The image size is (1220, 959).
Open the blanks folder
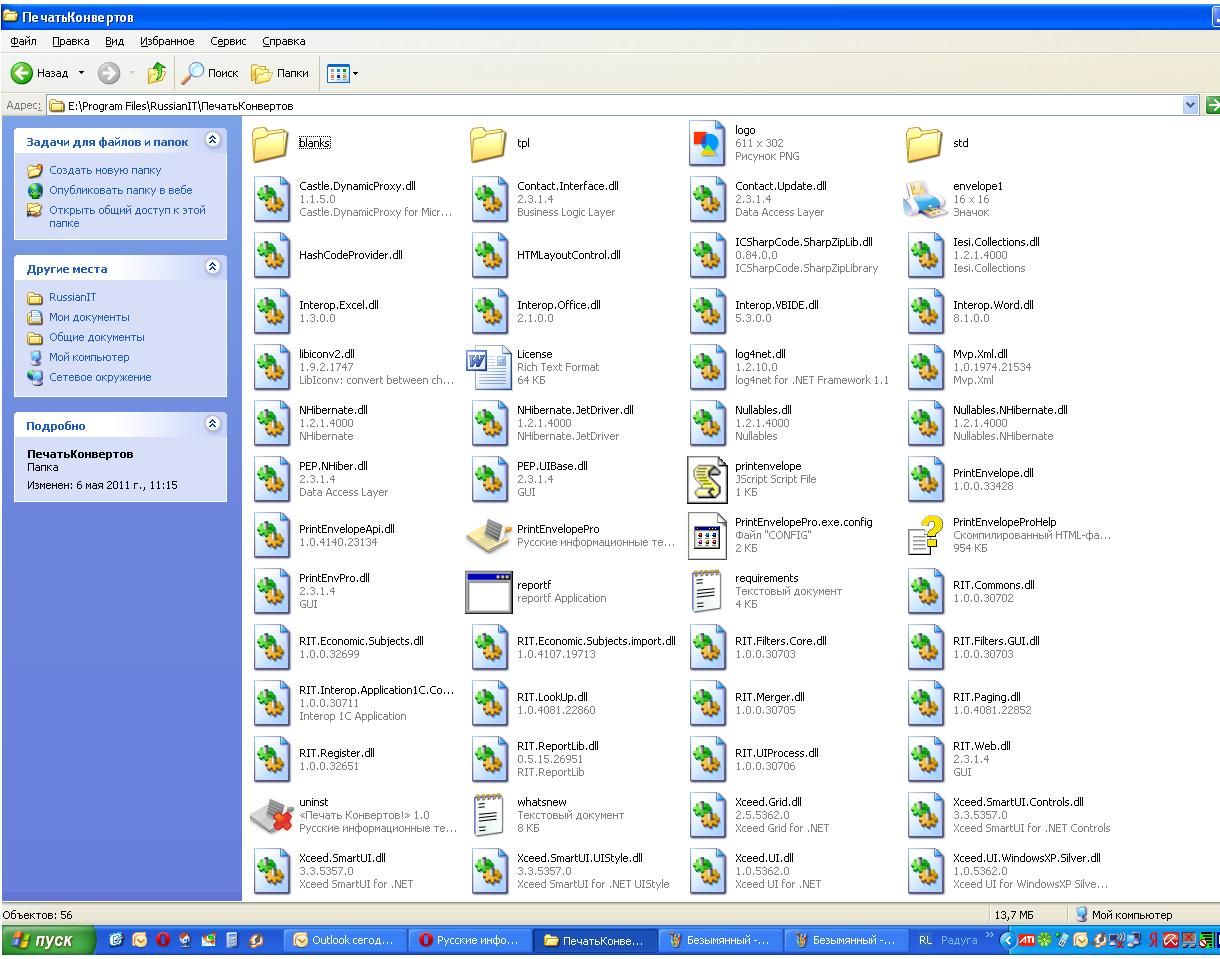pyautogui.click(x=271, y=144)
